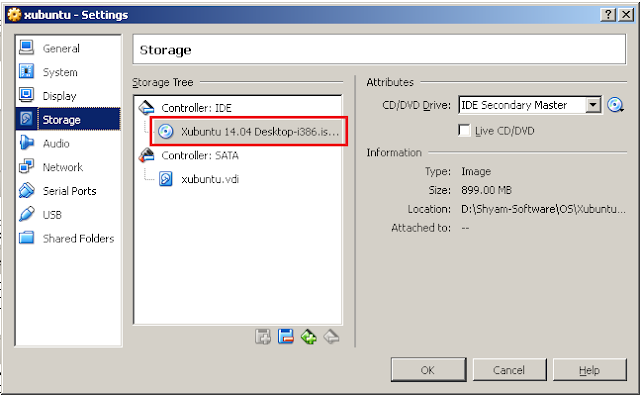Screen dimensions: 640x395
Task: Click the Add Controller green plus icon
Action: pos(309,337)
